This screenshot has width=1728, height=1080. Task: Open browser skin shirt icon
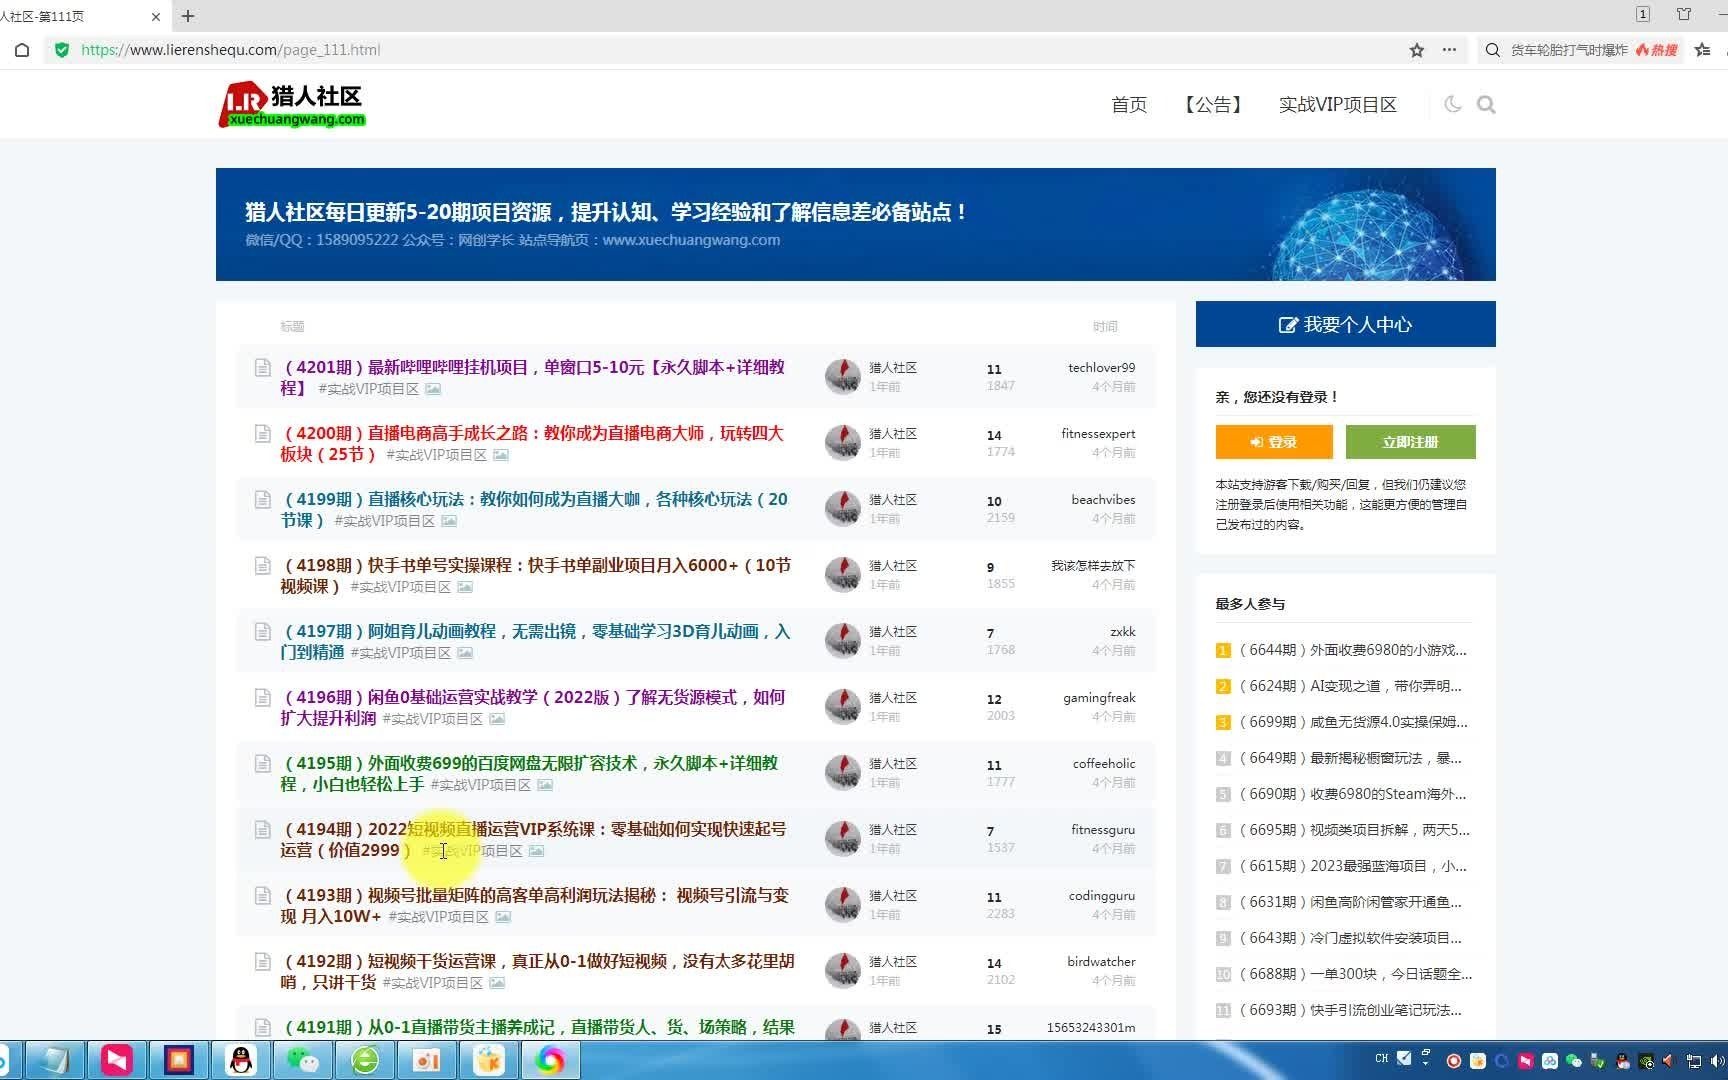pyautogui.click(x=1684, y=14)
